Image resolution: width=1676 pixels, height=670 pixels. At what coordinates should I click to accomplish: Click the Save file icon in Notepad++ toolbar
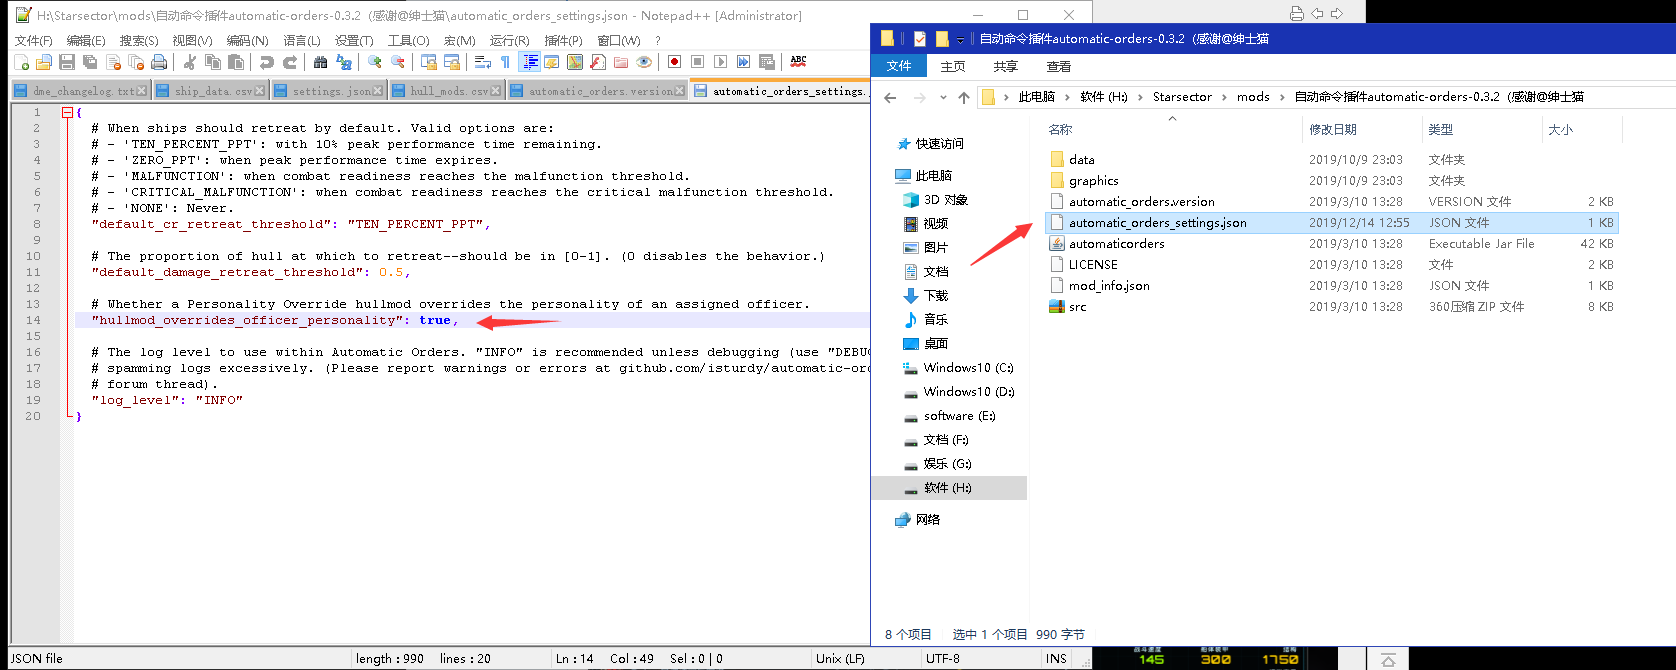[67, 62]
